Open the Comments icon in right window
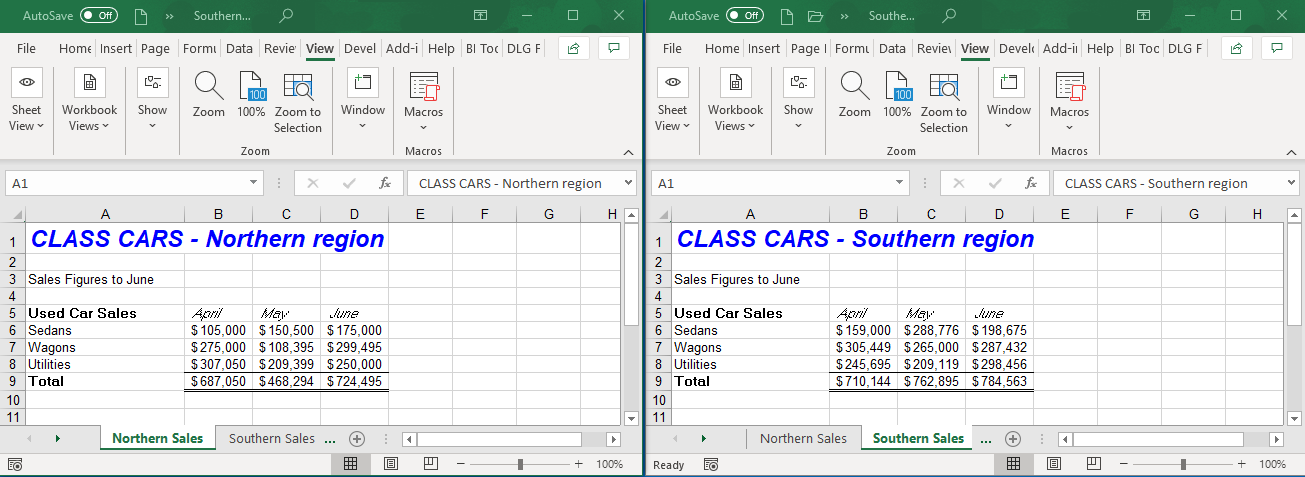The width and height of the screenshot is (1305, 477). point(1277,48)
